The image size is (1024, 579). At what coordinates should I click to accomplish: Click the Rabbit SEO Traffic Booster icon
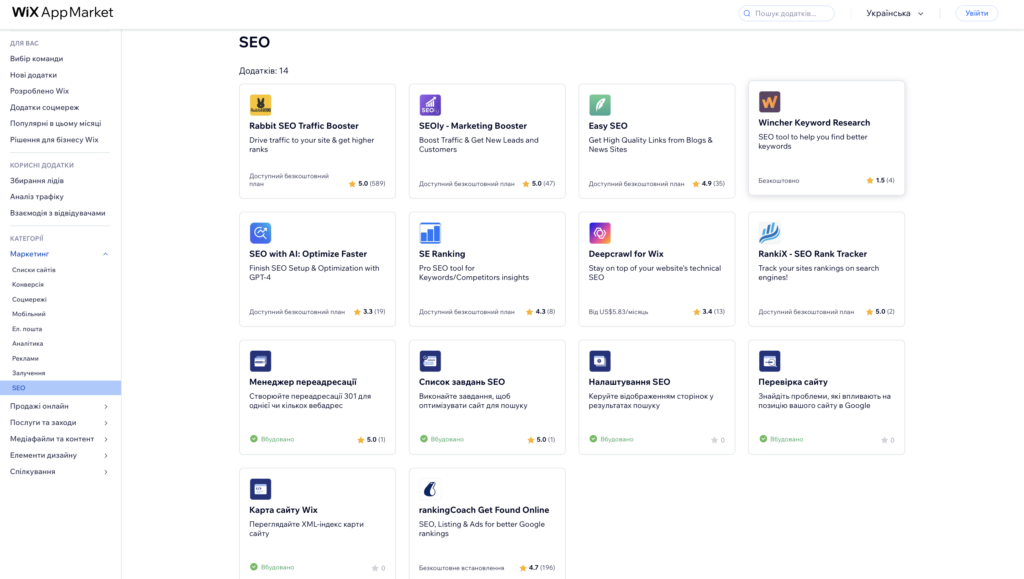[260, 105]
